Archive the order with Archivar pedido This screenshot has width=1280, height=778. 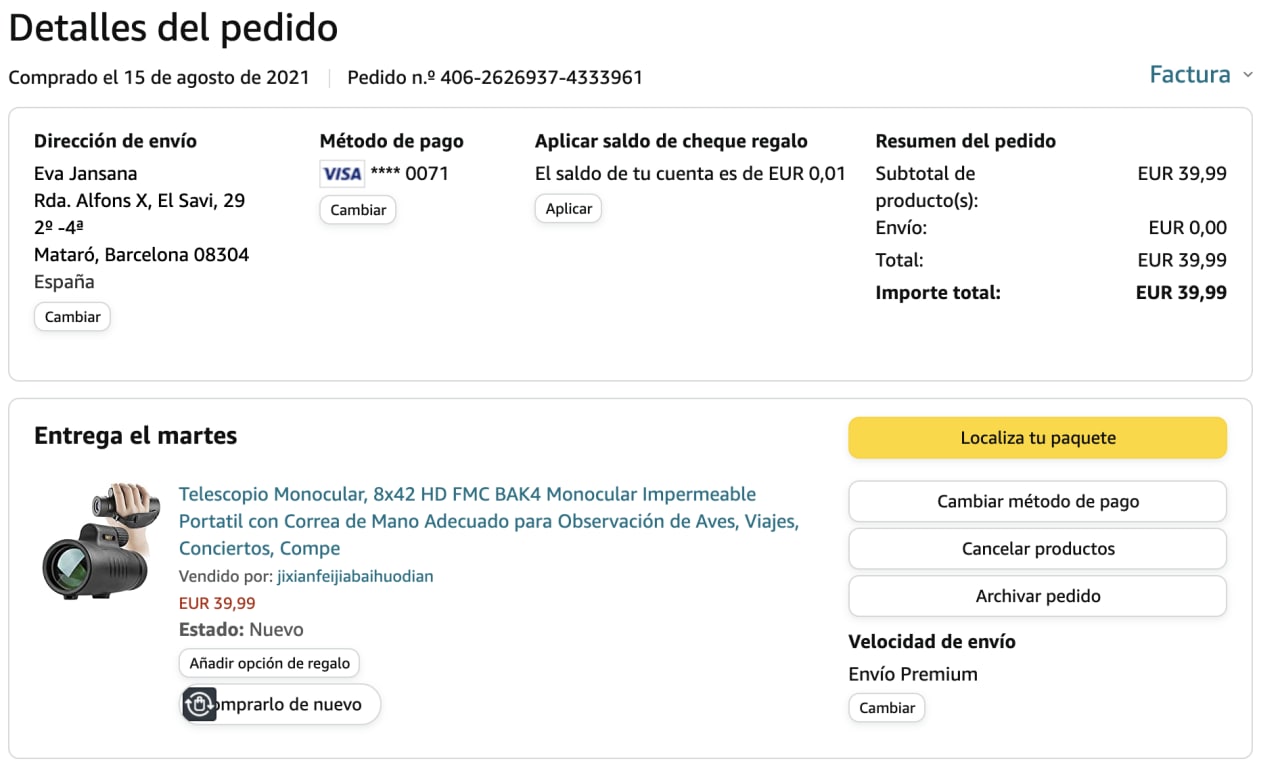tap(1037, 596)
